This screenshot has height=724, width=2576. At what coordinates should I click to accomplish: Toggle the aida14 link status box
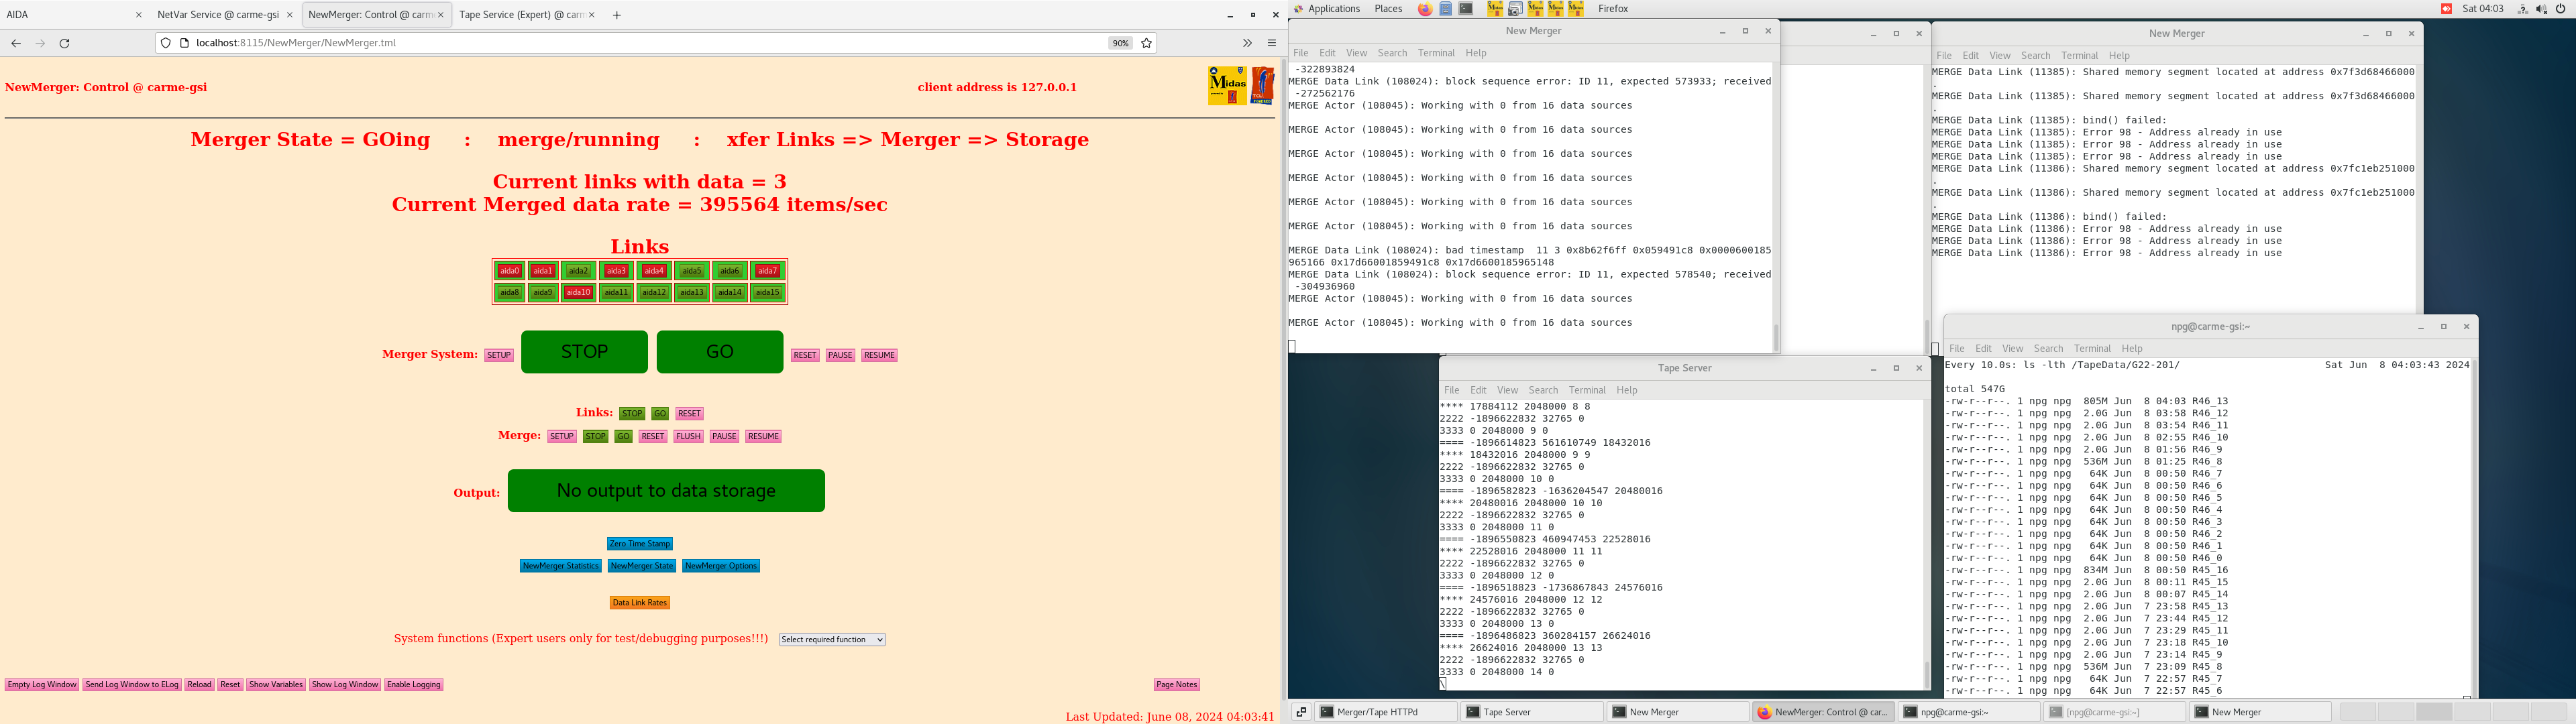pyautogui.click(x=730, y=293)
